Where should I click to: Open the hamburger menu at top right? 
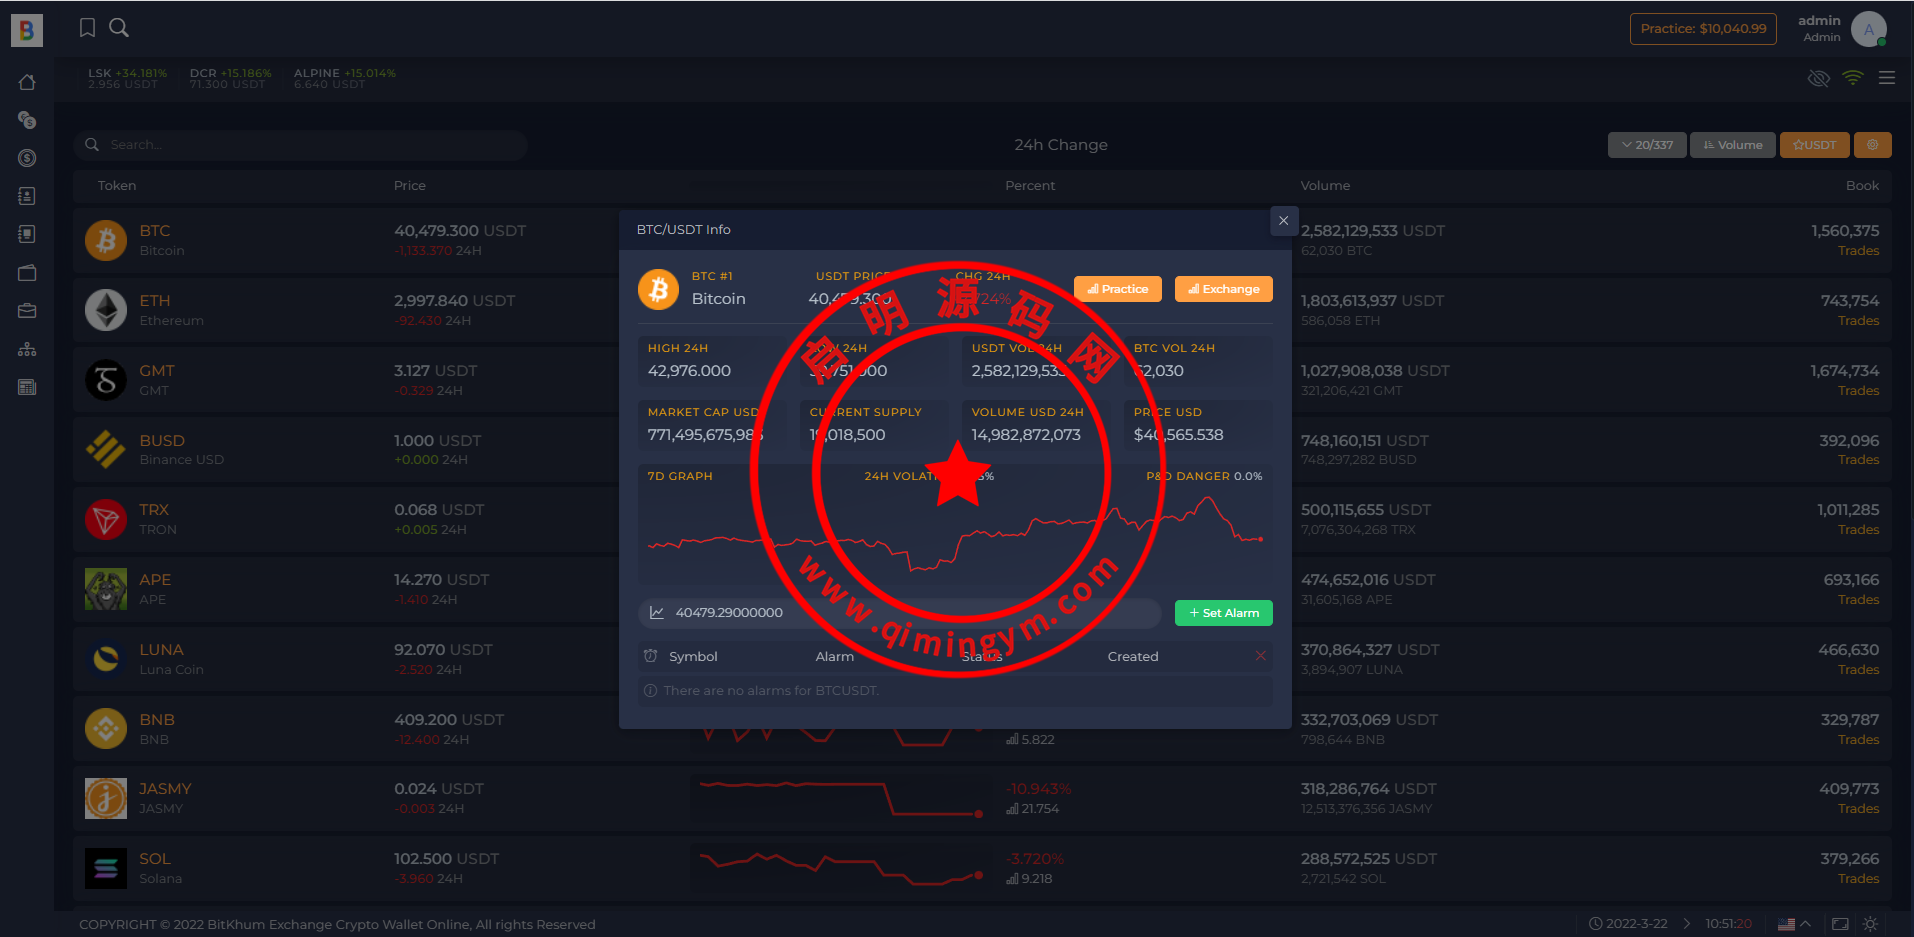[1887, 78]
